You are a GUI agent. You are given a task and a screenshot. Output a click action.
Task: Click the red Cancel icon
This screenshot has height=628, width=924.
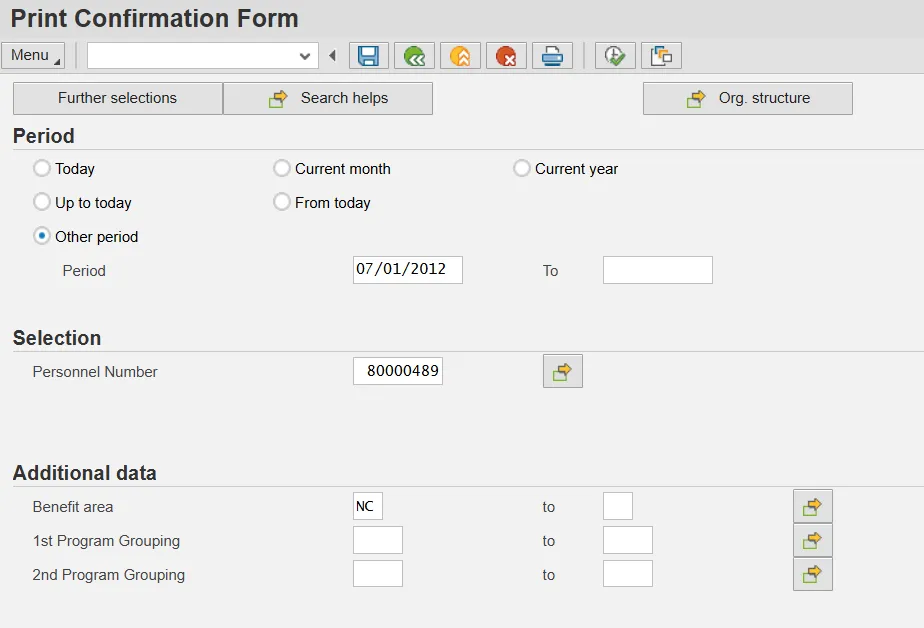(x=506, y=56)
